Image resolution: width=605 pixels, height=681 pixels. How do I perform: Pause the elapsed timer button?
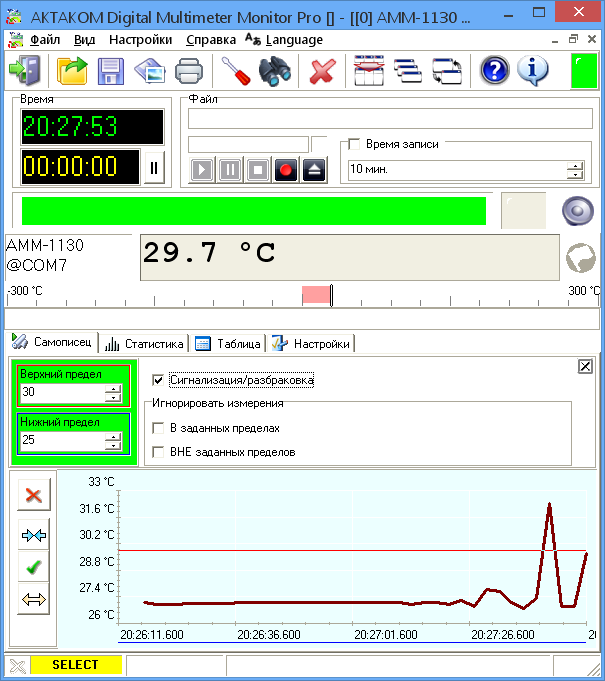[154, 168]
